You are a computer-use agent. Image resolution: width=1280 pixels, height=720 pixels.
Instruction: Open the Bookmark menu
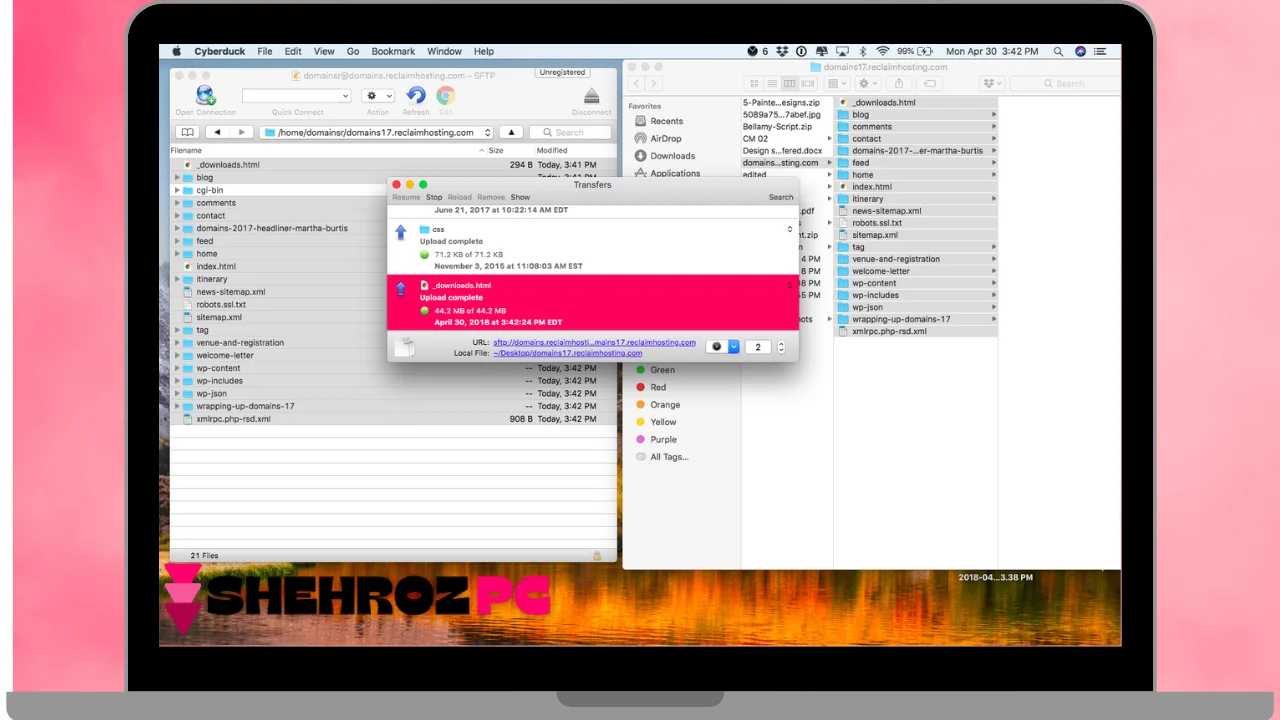393,51
